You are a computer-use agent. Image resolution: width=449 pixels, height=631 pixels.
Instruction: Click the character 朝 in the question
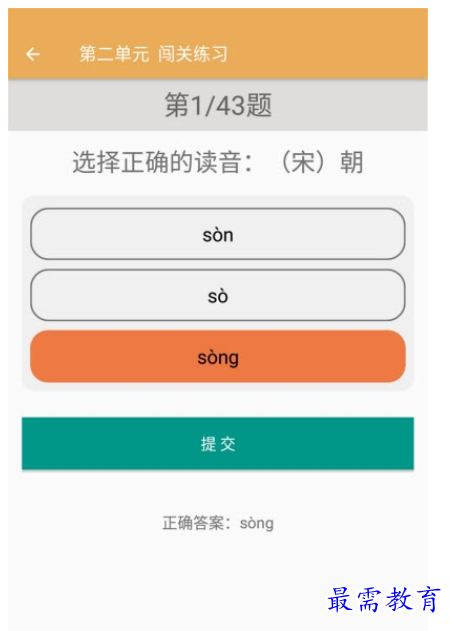click(352, 162)
